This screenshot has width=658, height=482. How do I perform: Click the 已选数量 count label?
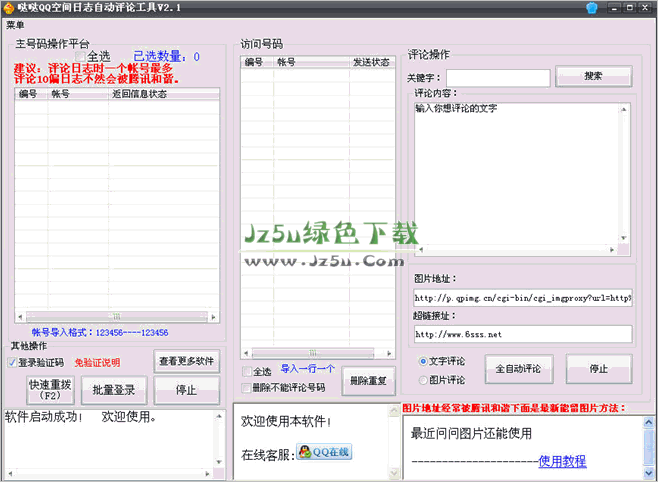click(x=167, y=56)
